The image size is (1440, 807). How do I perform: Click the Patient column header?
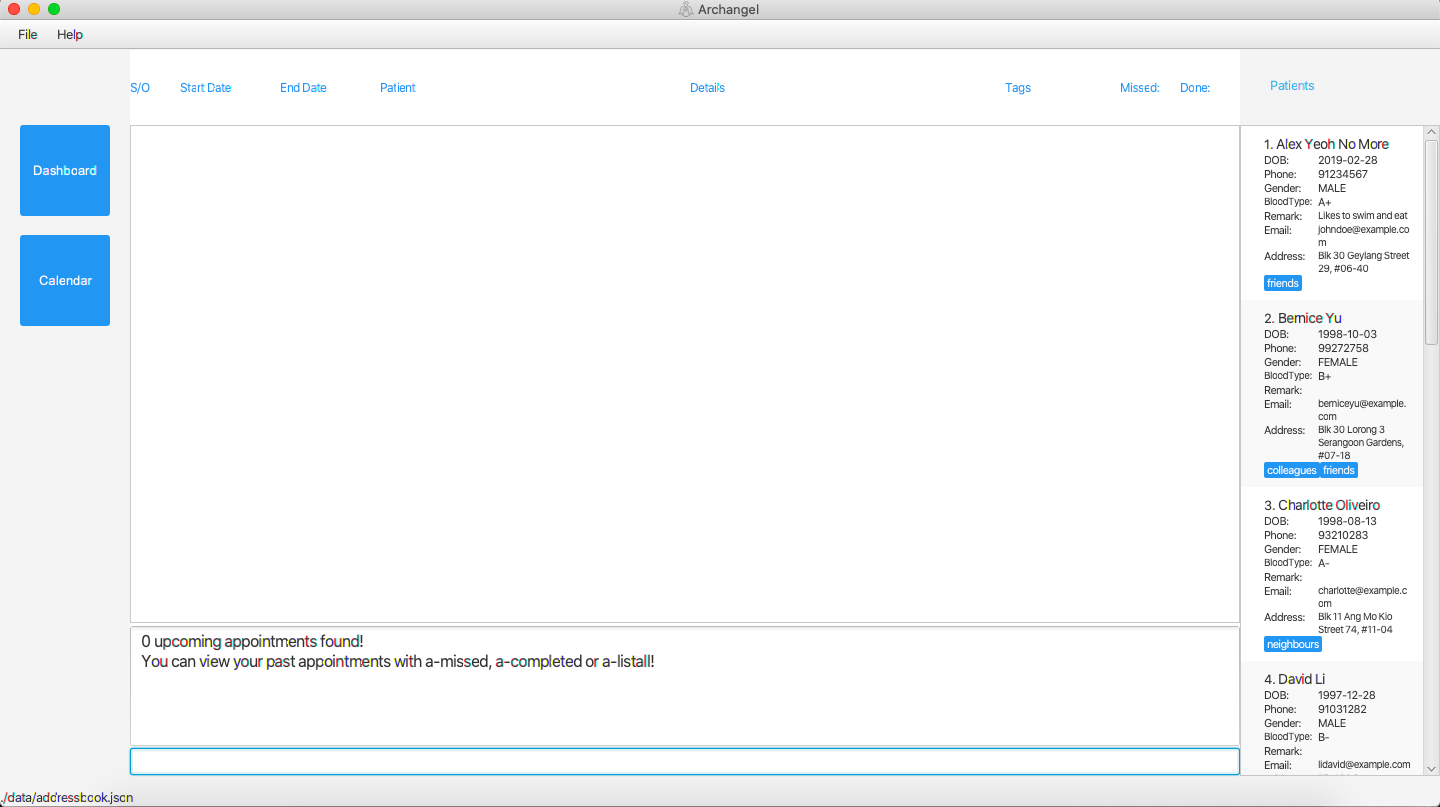coord(398,88)
